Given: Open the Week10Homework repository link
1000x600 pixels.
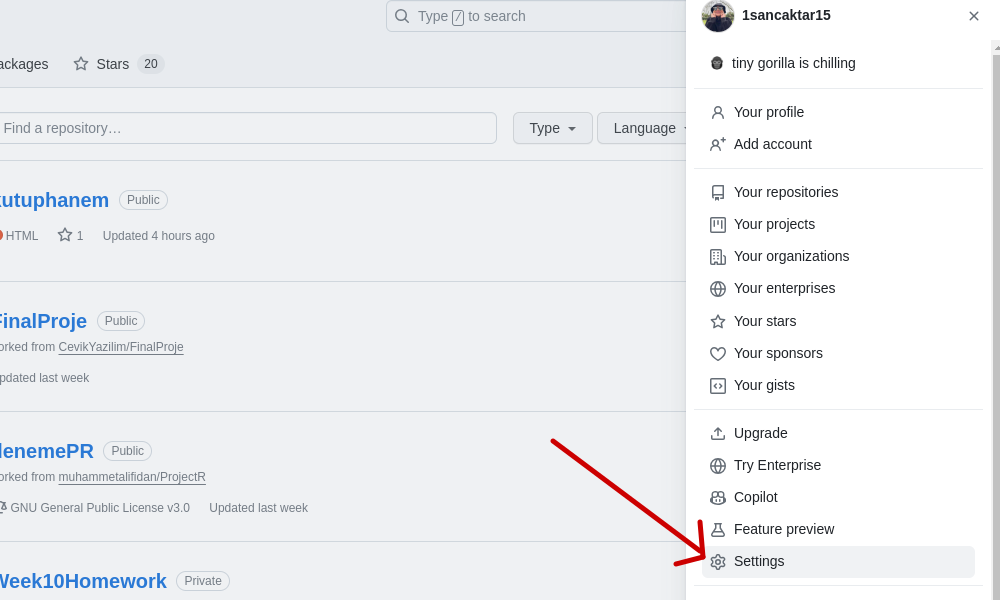Looking at the screenshot, I should 82,581.
